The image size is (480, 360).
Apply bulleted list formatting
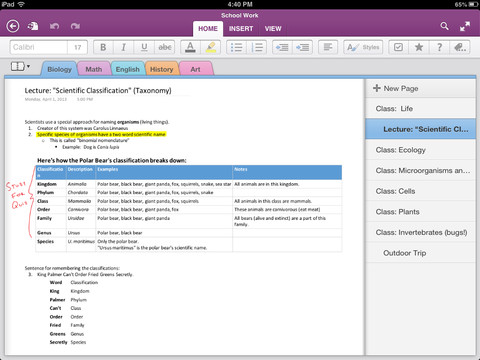[236, 47]
